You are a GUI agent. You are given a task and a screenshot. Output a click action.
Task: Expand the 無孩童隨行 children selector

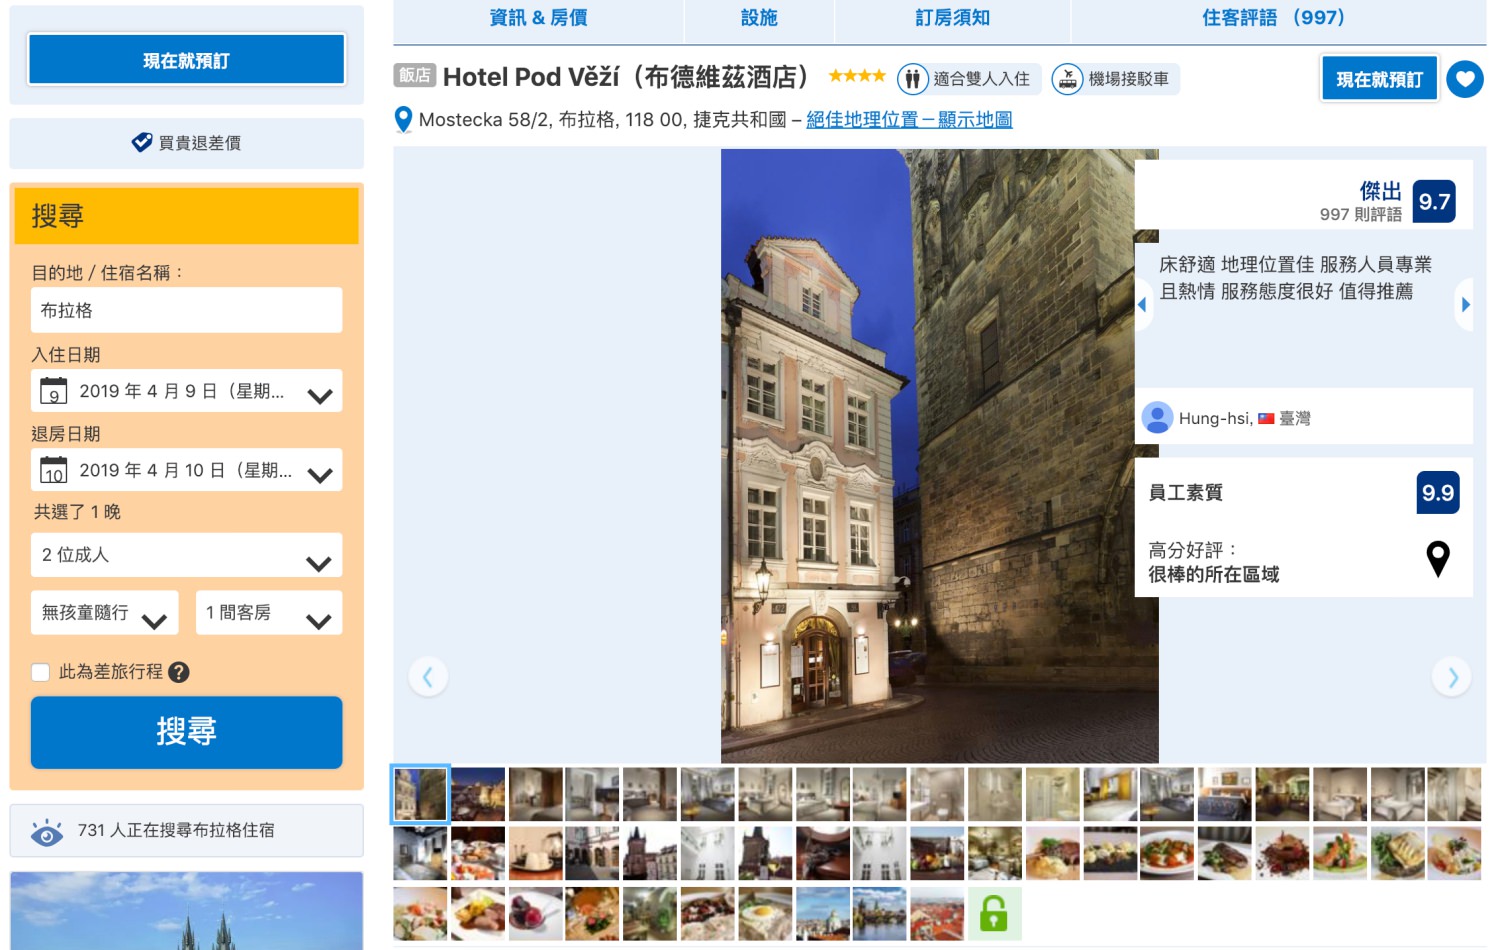point(105,613)
